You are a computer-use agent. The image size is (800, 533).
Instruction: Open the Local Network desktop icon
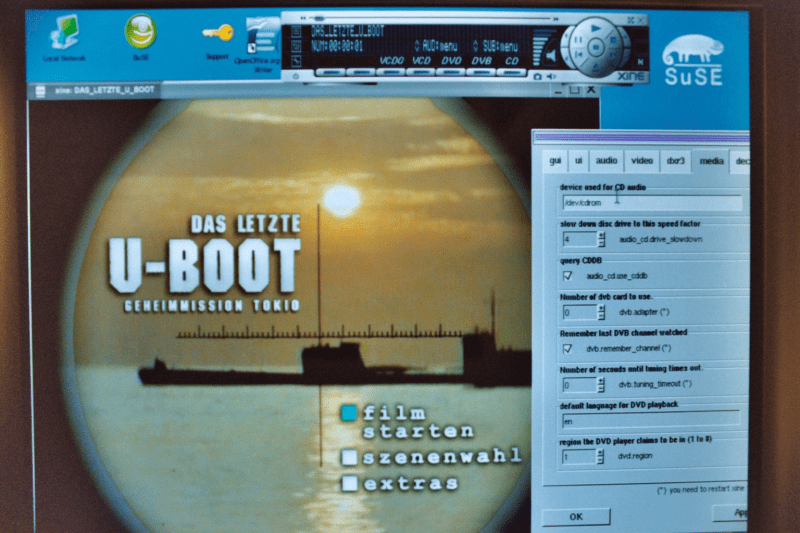[64, 38]
